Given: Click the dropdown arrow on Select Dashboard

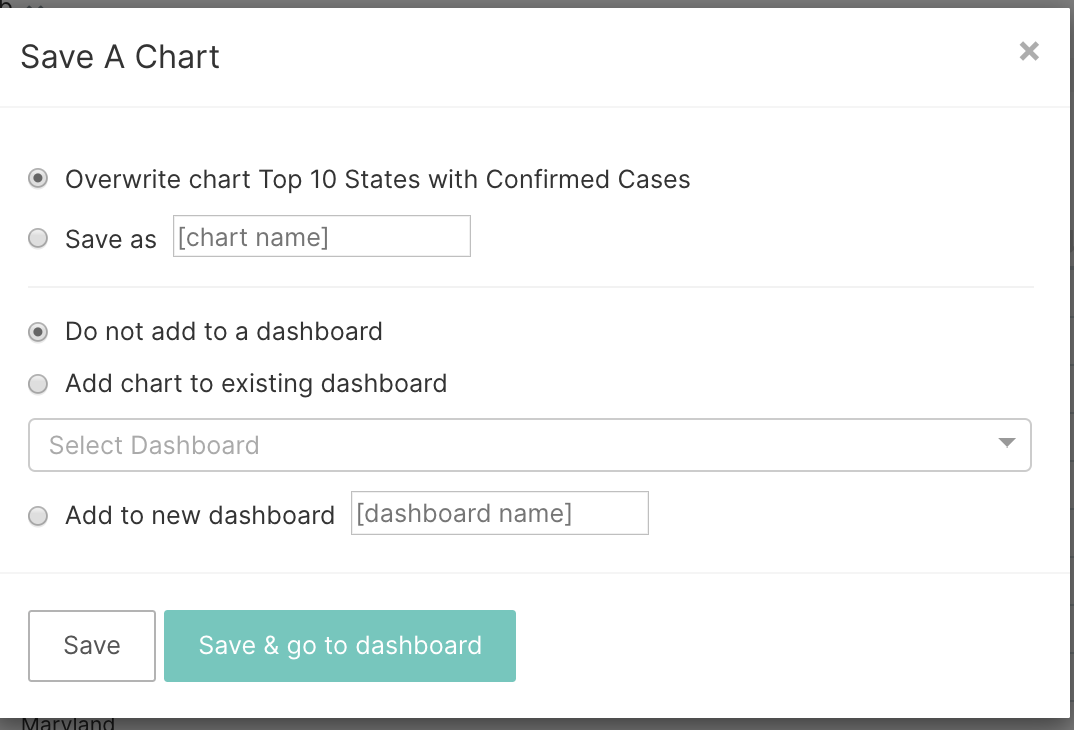Looking at the screenshot, I should tap(1007, 444).
